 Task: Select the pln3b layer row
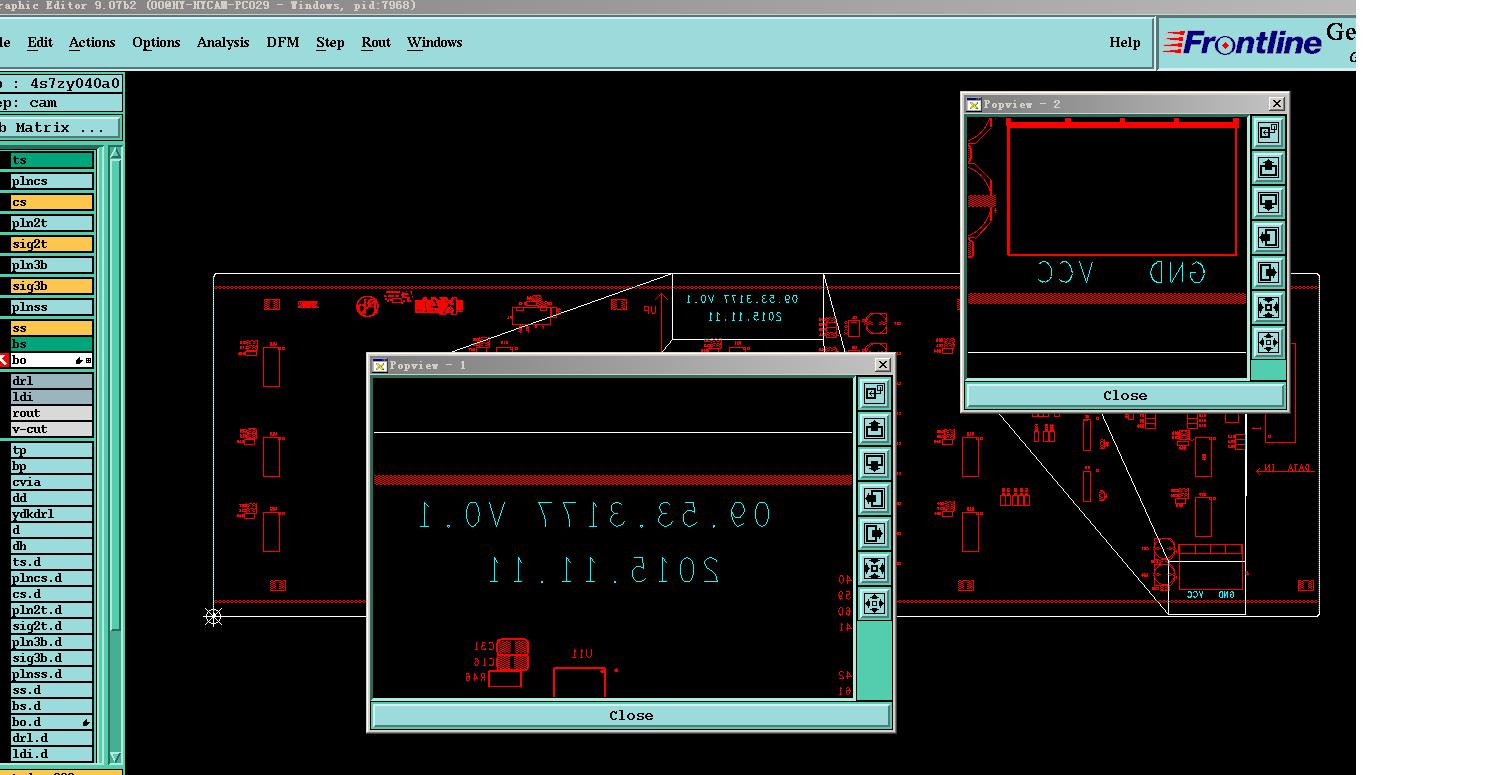pos(51,265)
